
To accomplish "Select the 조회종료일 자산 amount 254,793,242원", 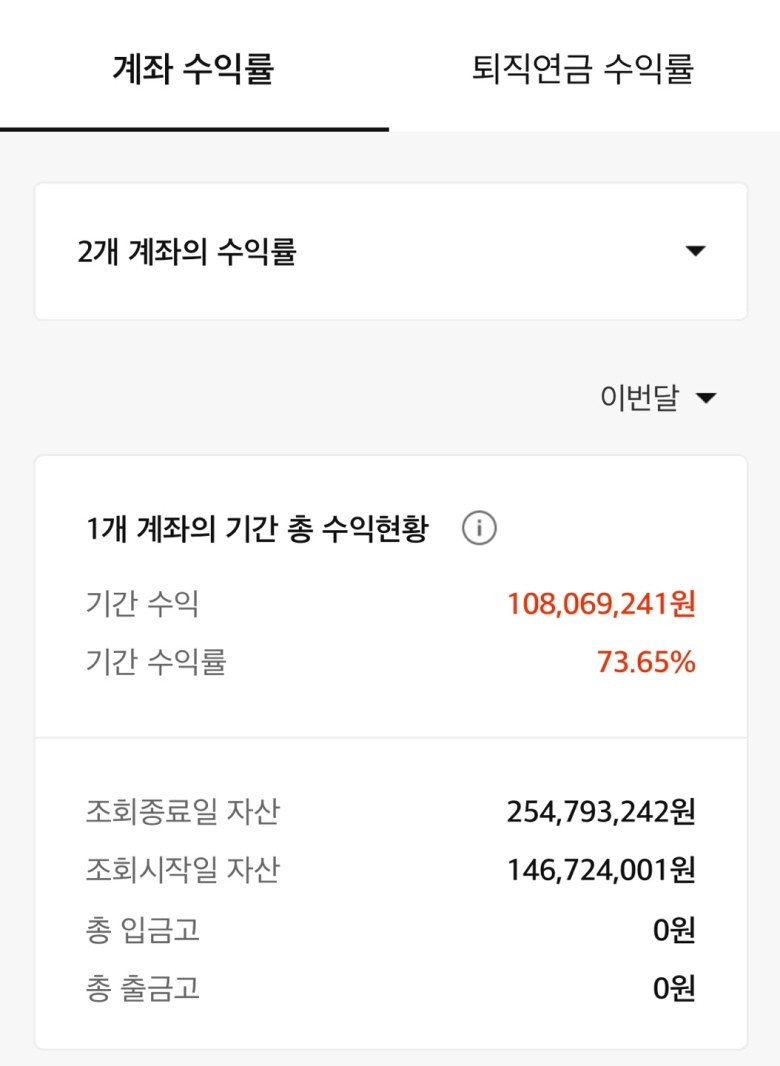I will click(601, 812).
